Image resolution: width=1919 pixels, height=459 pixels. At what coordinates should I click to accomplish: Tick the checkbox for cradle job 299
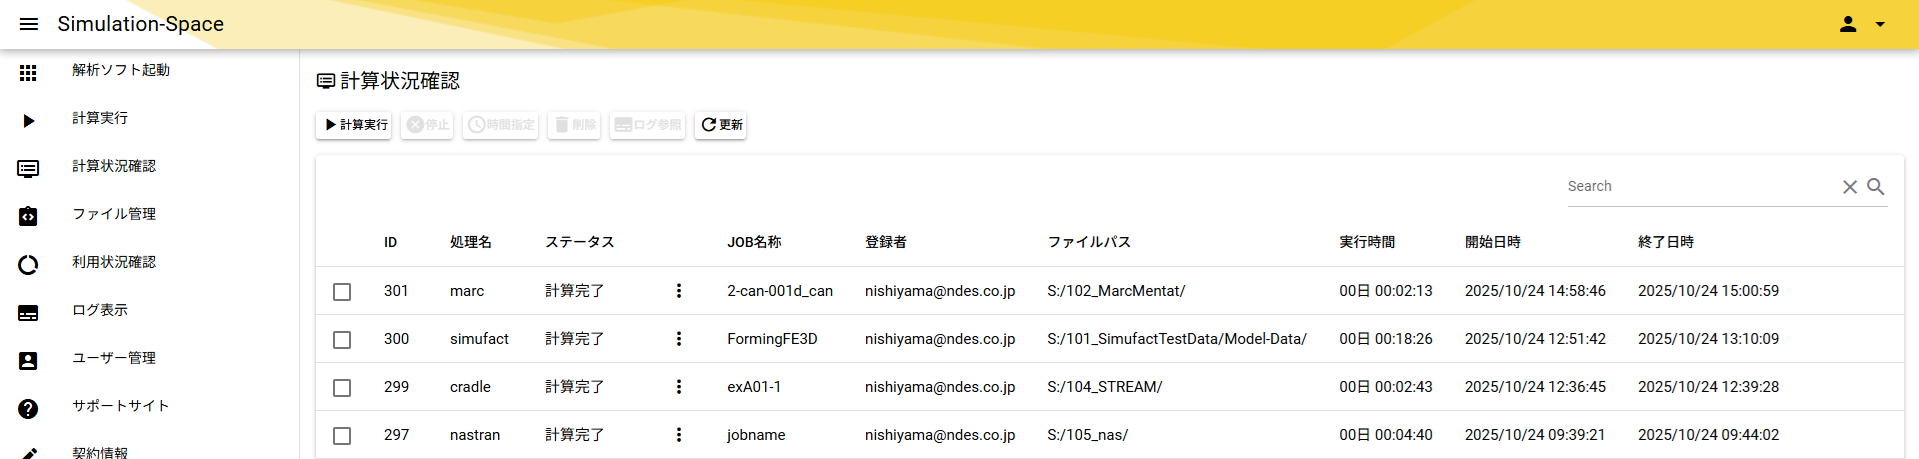click(342, 388)
